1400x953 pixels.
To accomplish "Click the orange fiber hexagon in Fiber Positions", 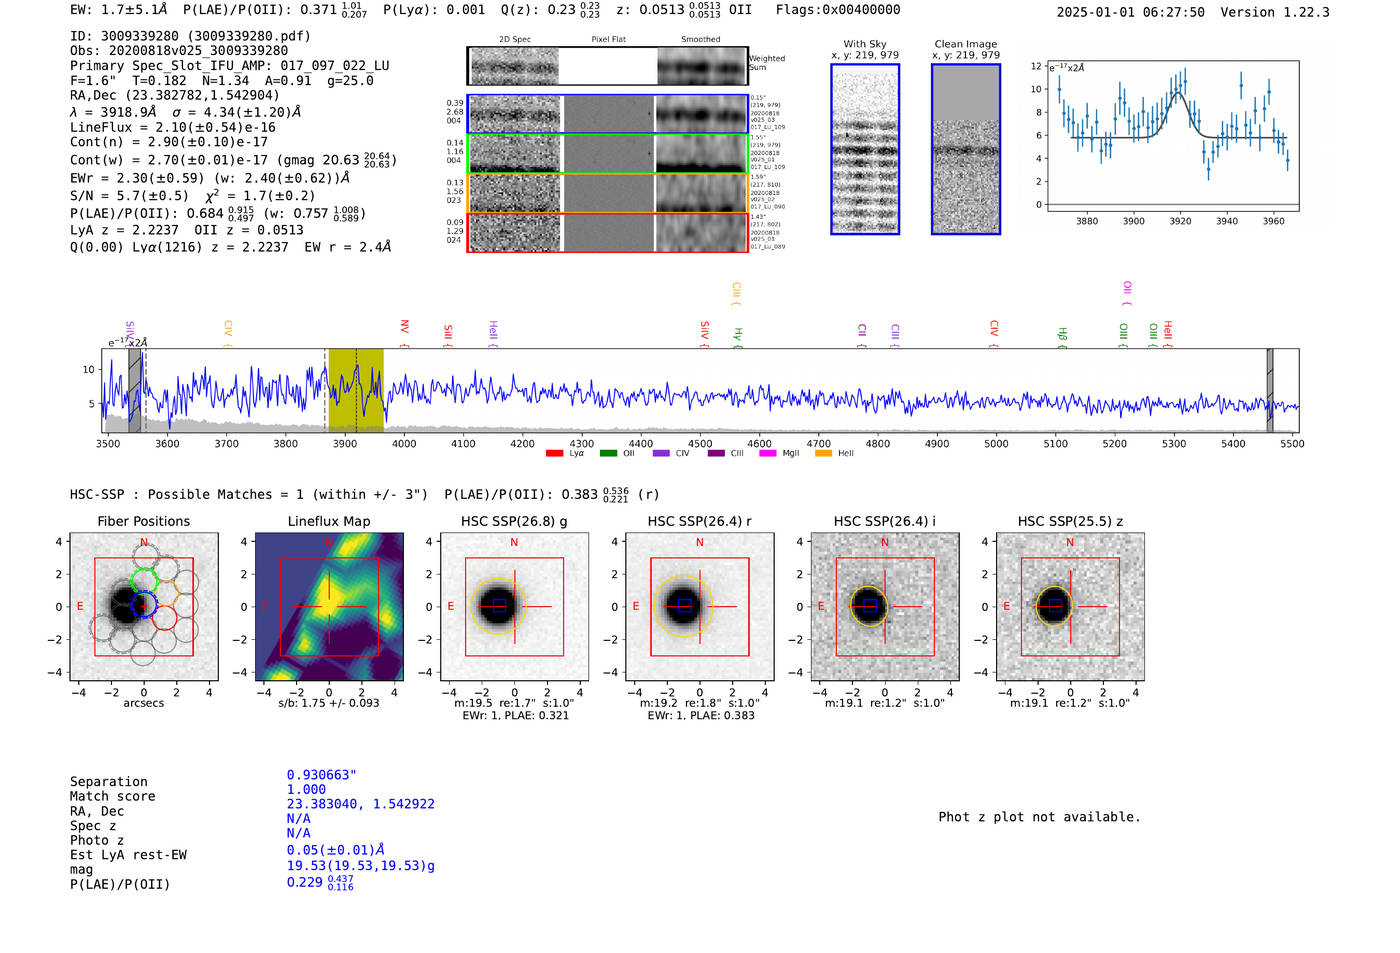I will click(x=166, y=592).
